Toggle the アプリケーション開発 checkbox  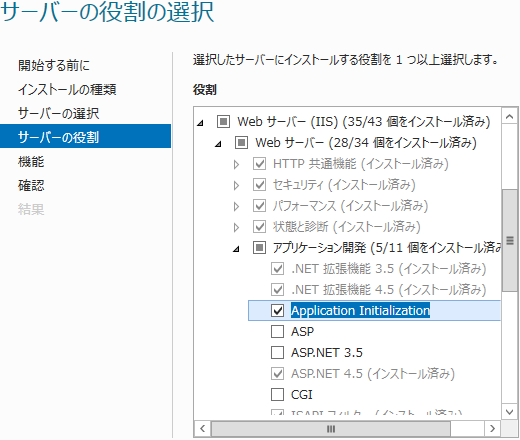click(x=259, y=248)
